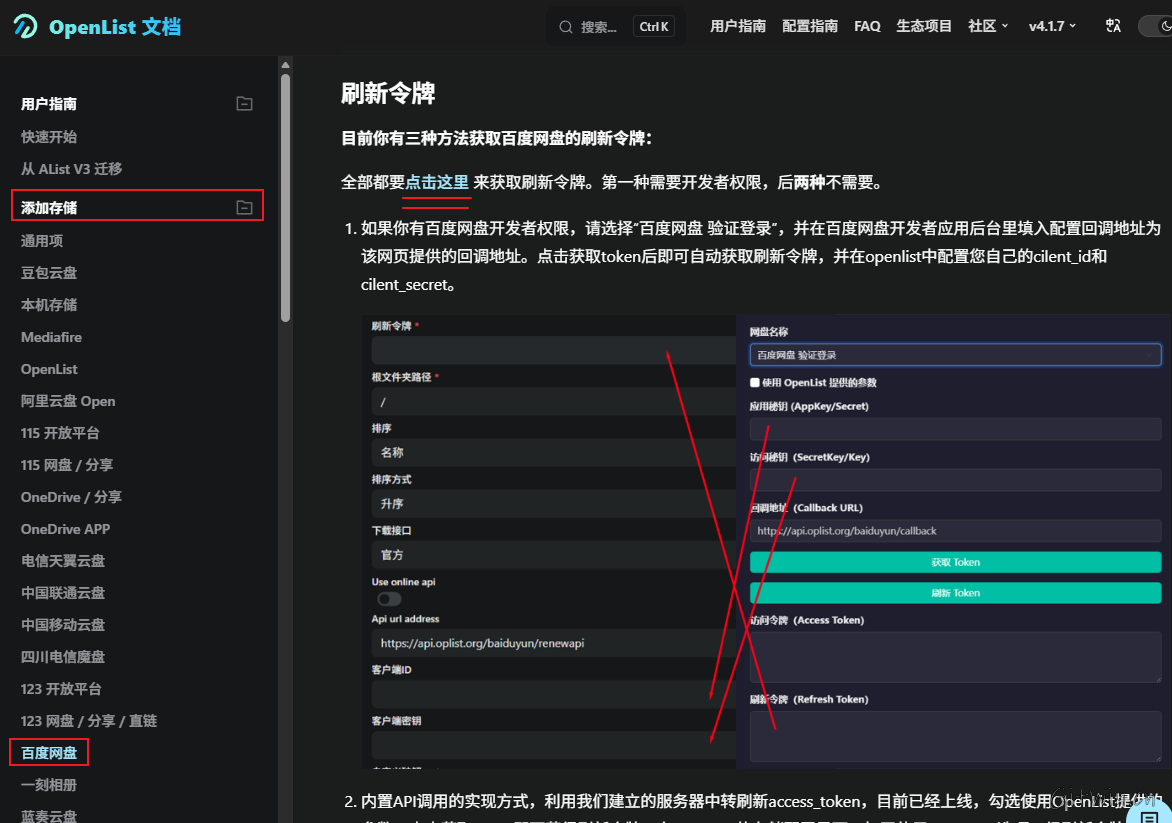Open 中国移动云盘 in sidebar
1172x823 pixels.
point(64,625)
